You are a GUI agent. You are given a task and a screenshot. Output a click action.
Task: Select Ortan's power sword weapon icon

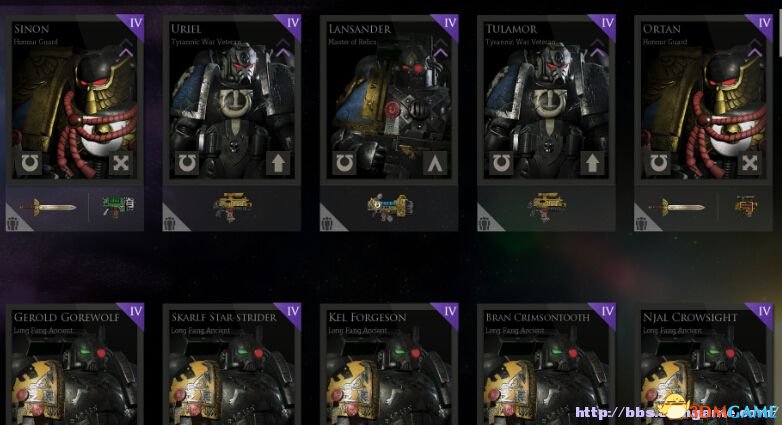click(676, 207)
